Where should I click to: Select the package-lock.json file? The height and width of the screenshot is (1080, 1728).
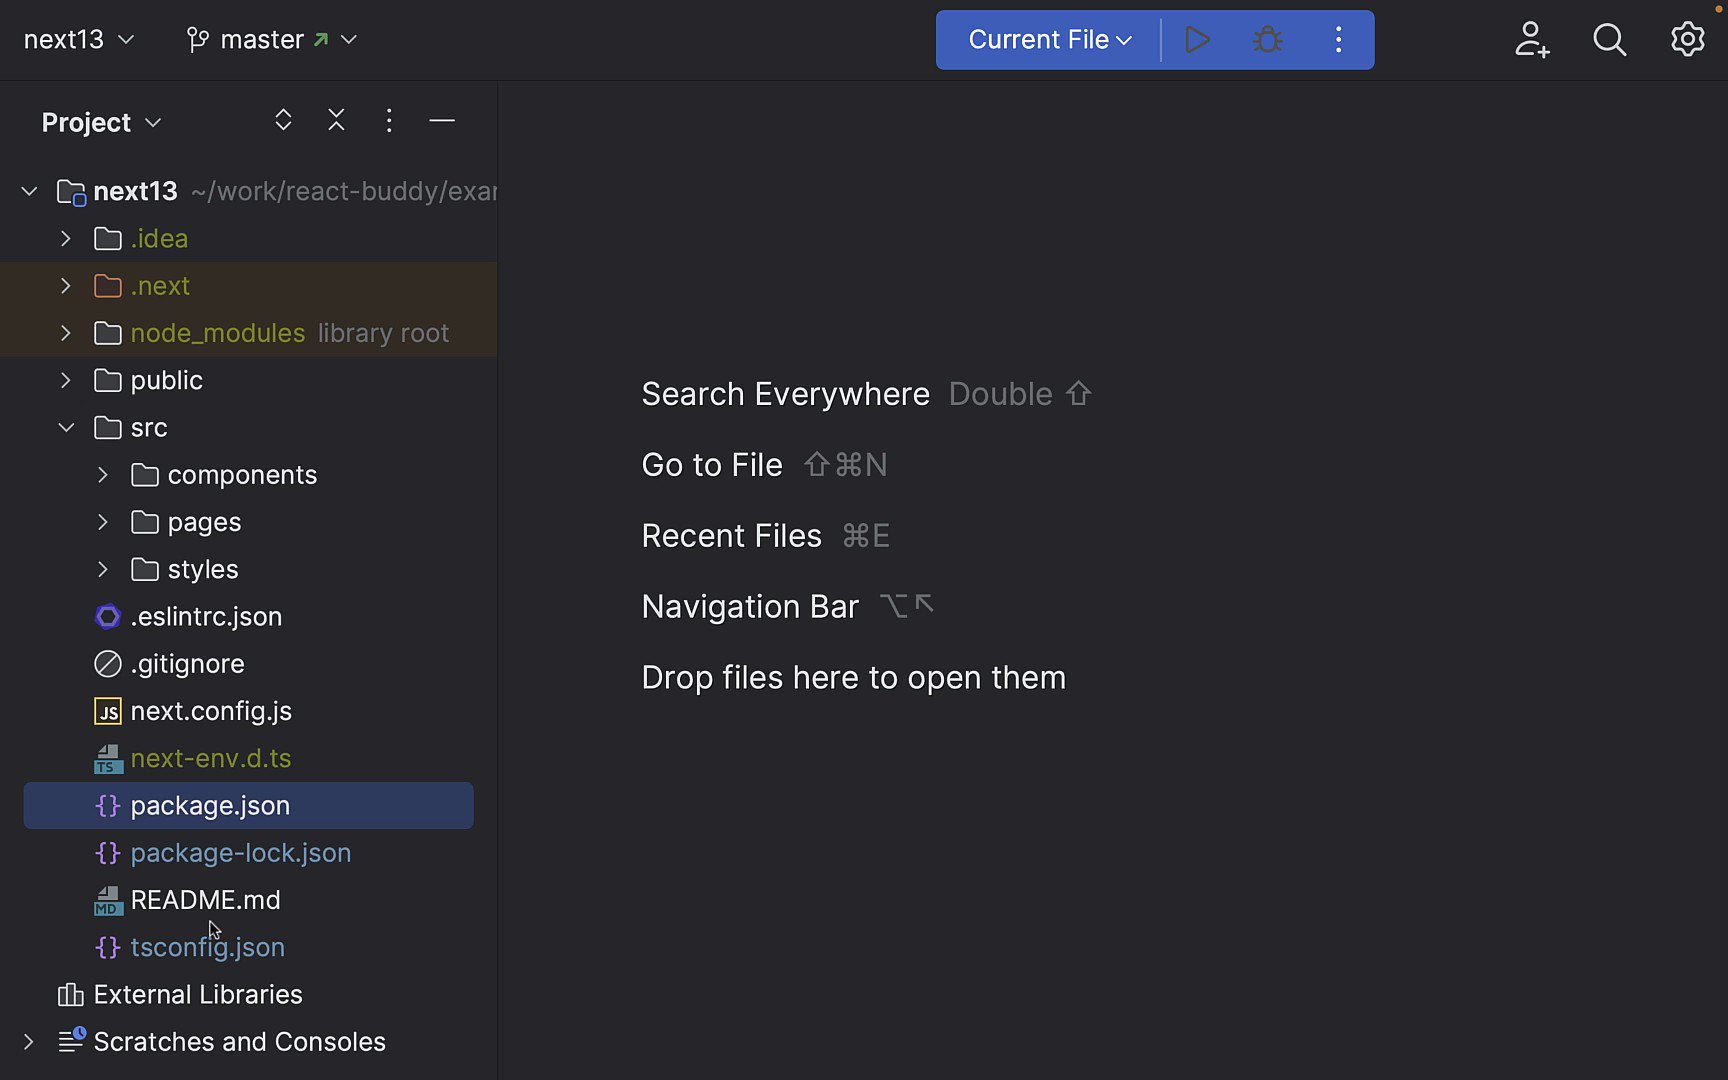(240, 853)
